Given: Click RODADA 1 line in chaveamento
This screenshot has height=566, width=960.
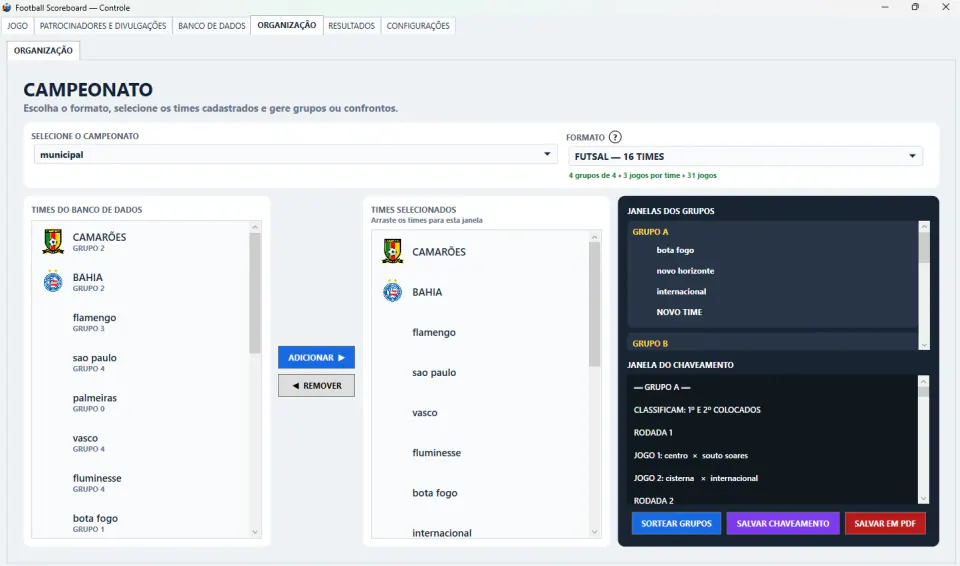Looking at the screenshot, I should click(653, 432).
